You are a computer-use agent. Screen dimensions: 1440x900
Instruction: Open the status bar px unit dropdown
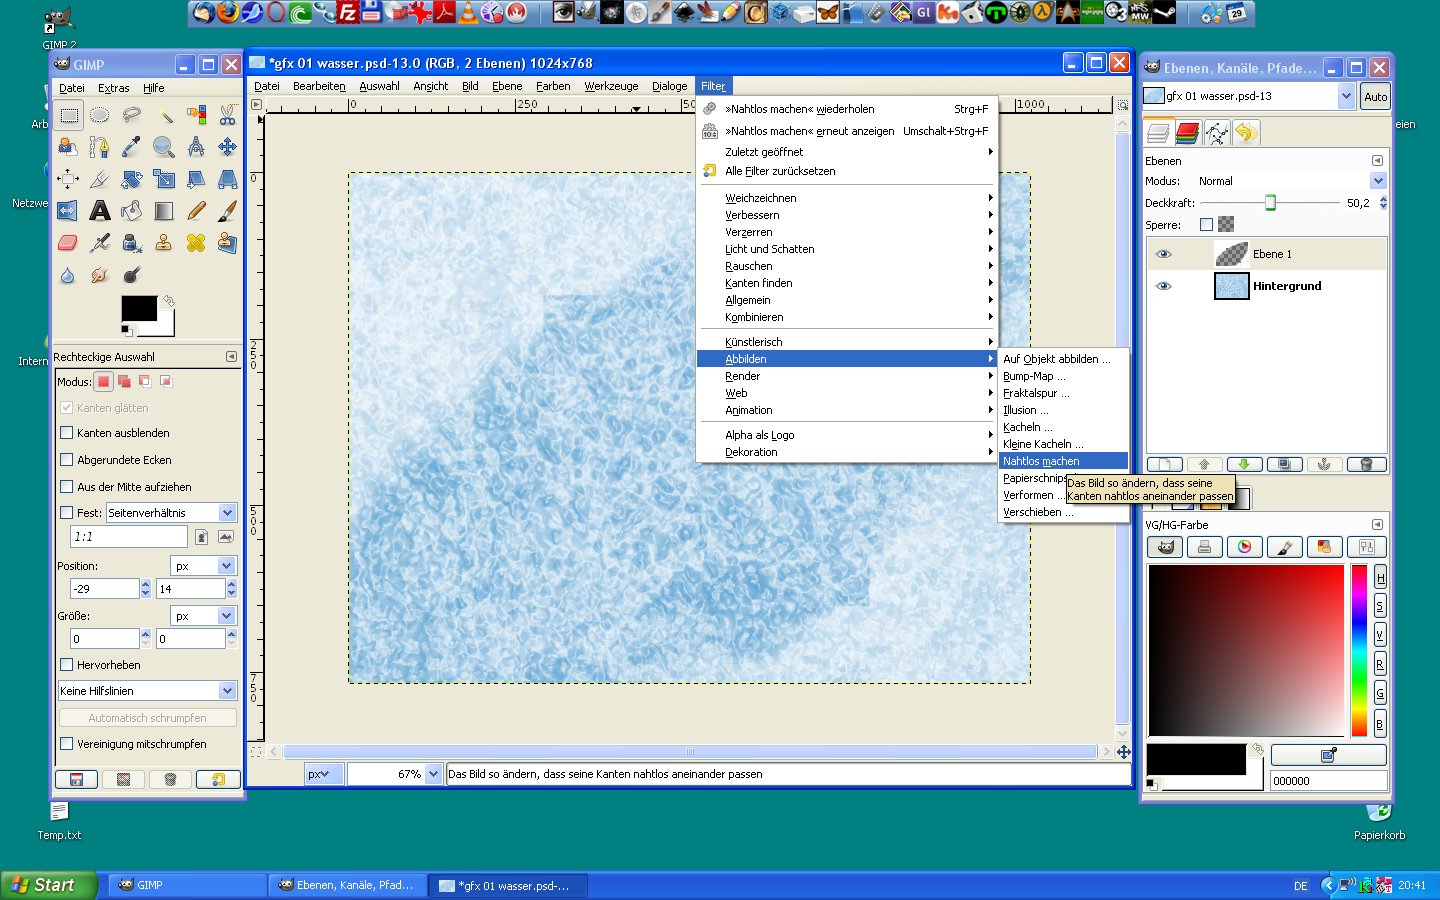[x=324, y=774]
